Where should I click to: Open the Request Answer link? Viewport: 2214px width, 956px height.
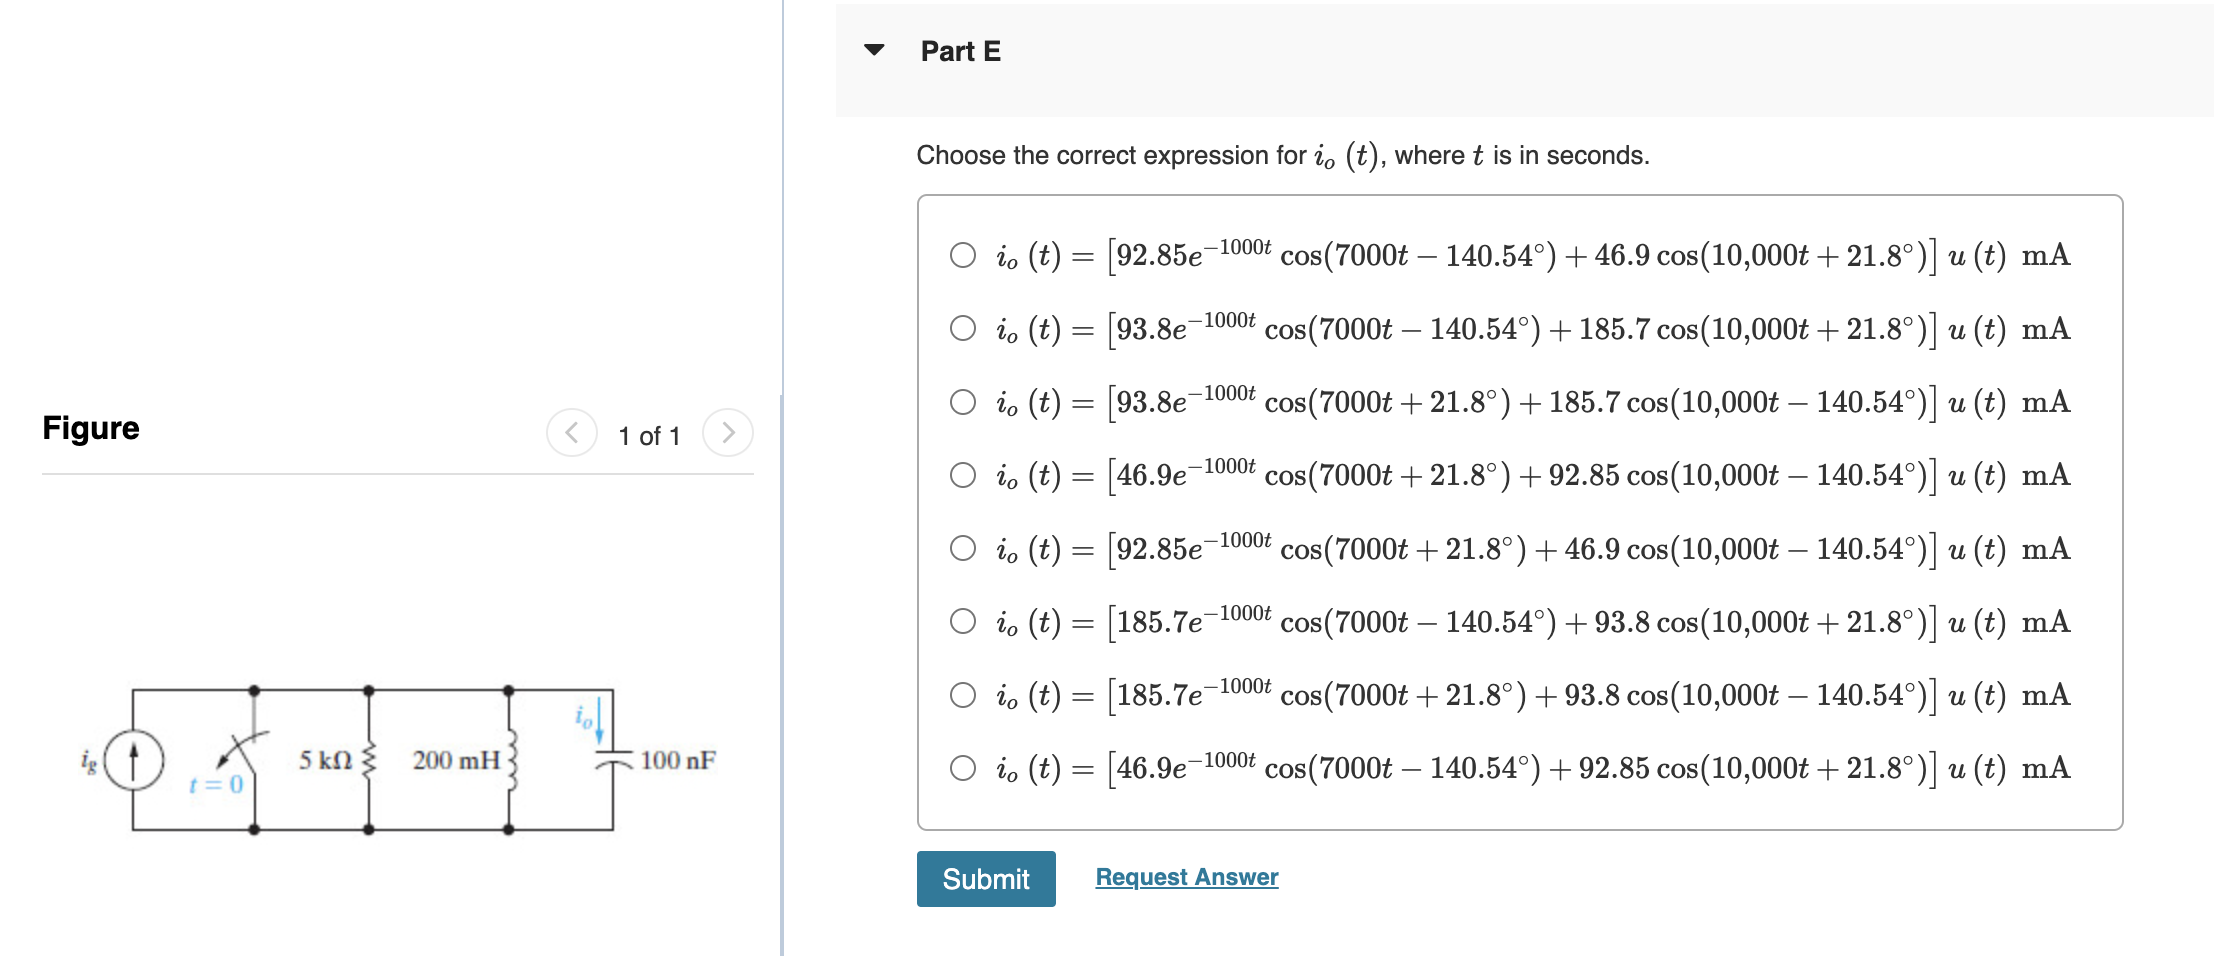(x=1186, y=876)
